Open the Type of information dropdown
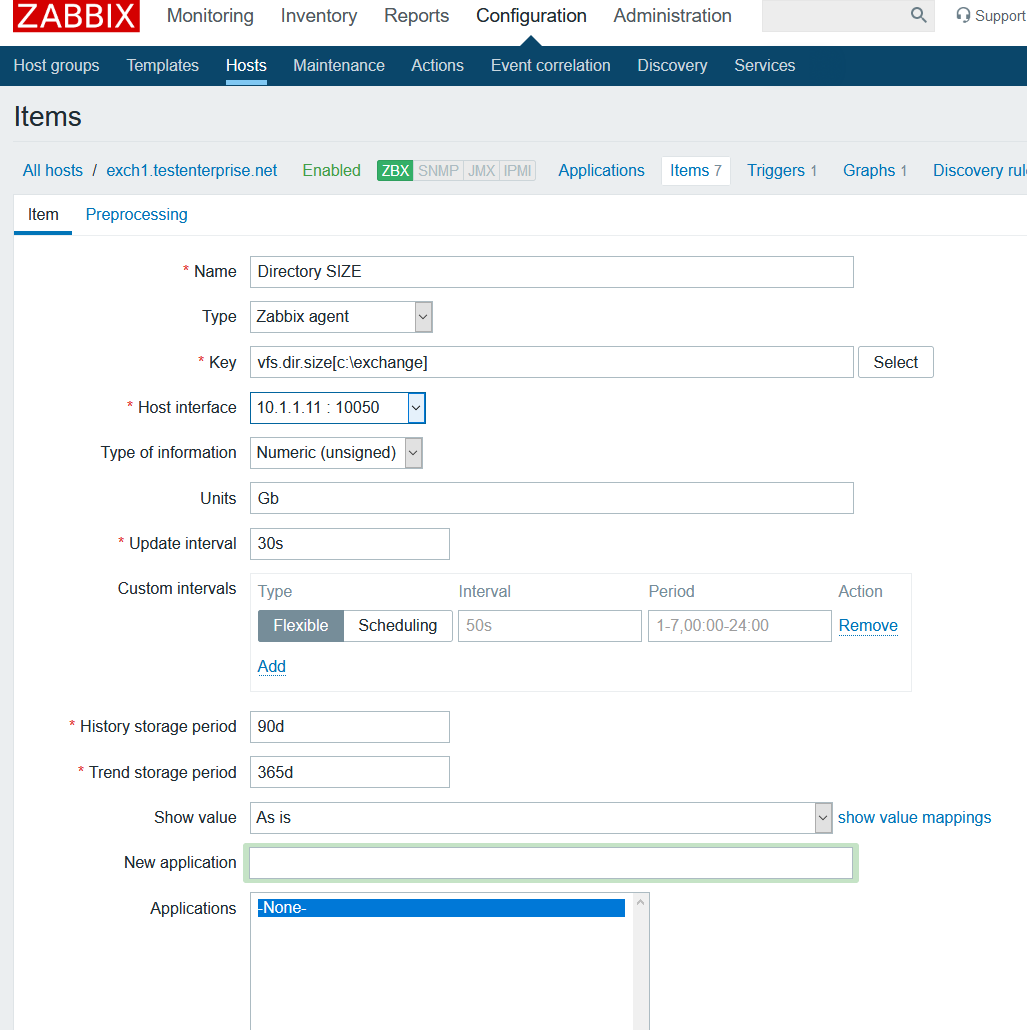 336,453
